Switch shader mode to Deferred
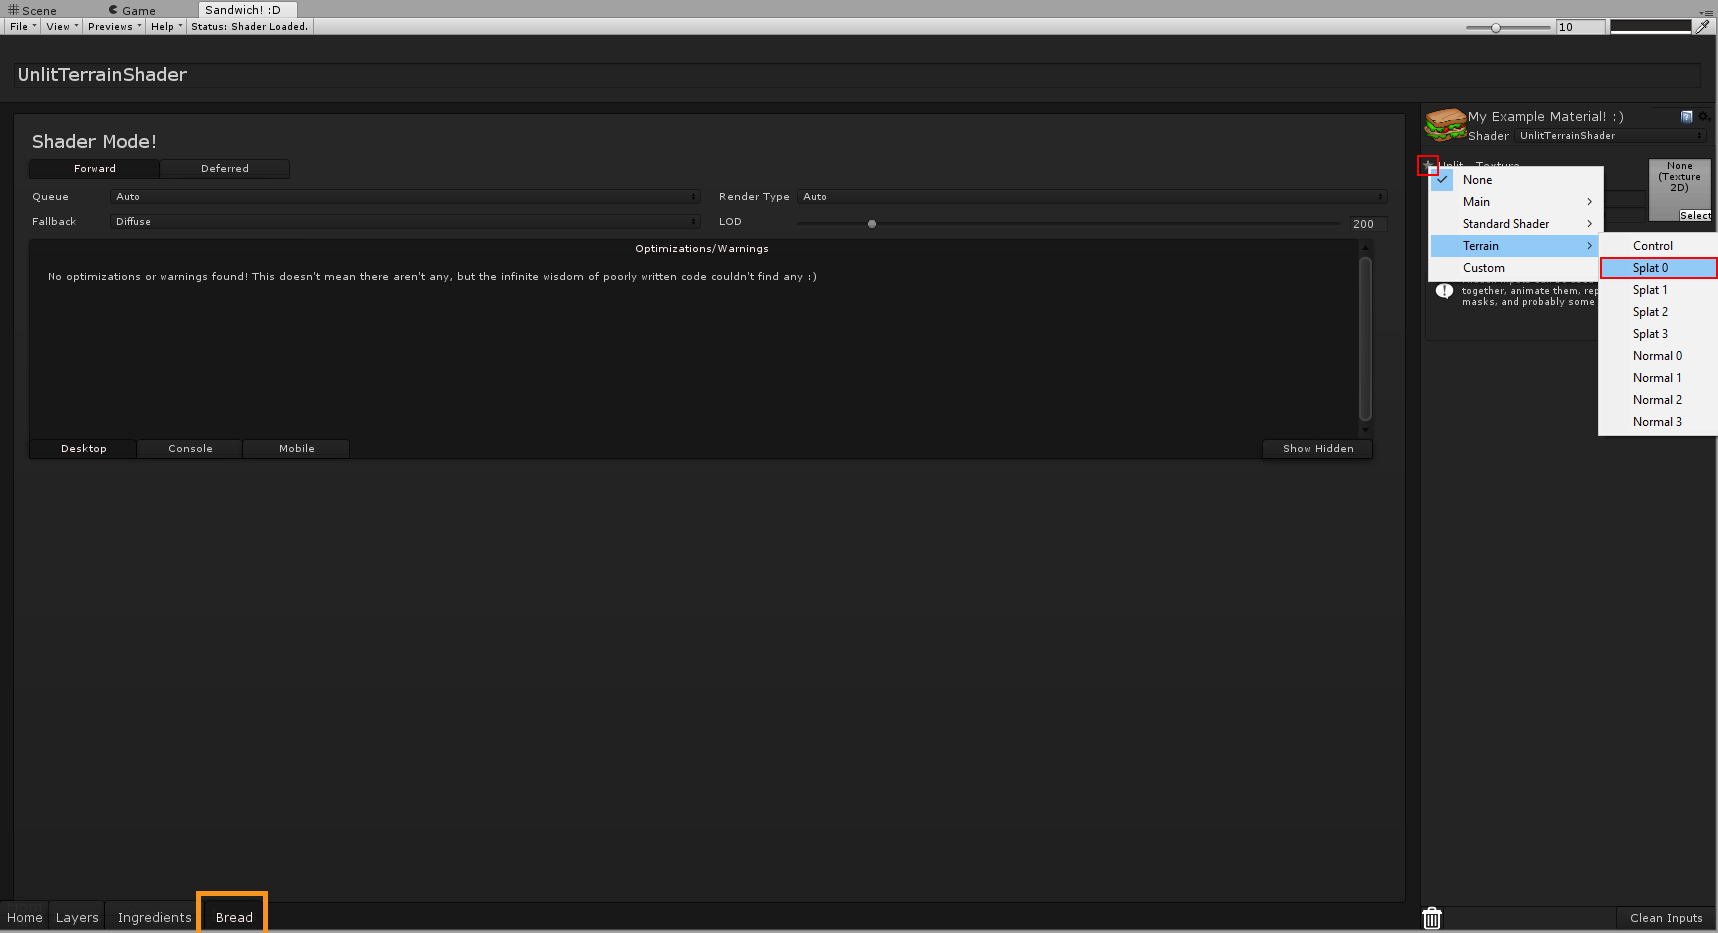 click(225, 169)
